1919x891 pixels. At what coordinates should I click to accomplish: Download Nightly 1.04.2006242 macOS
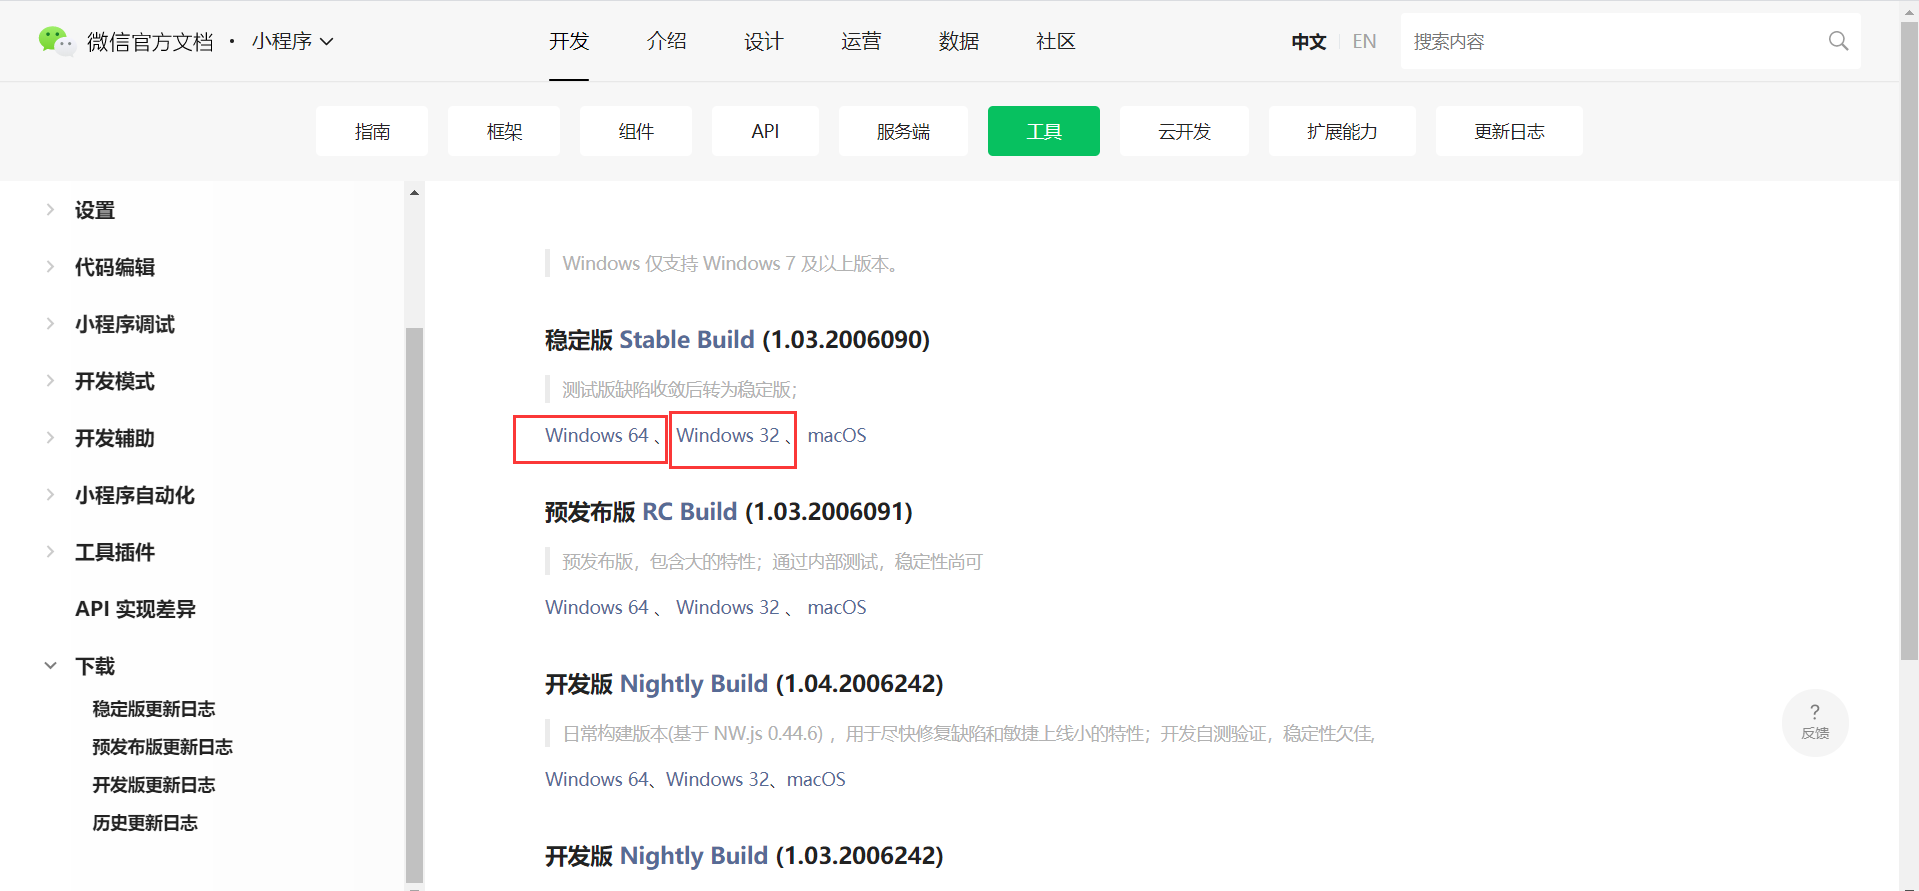[x=816, y=779]
